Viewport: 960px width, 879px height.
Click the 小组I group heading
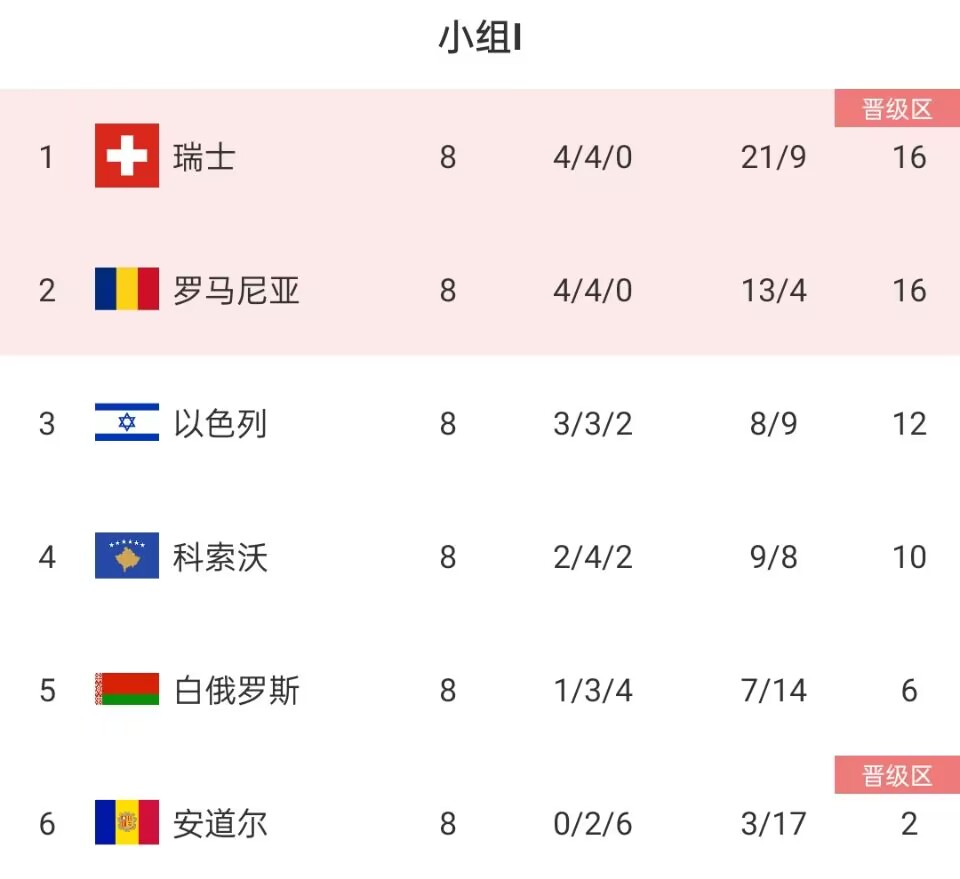480,37
